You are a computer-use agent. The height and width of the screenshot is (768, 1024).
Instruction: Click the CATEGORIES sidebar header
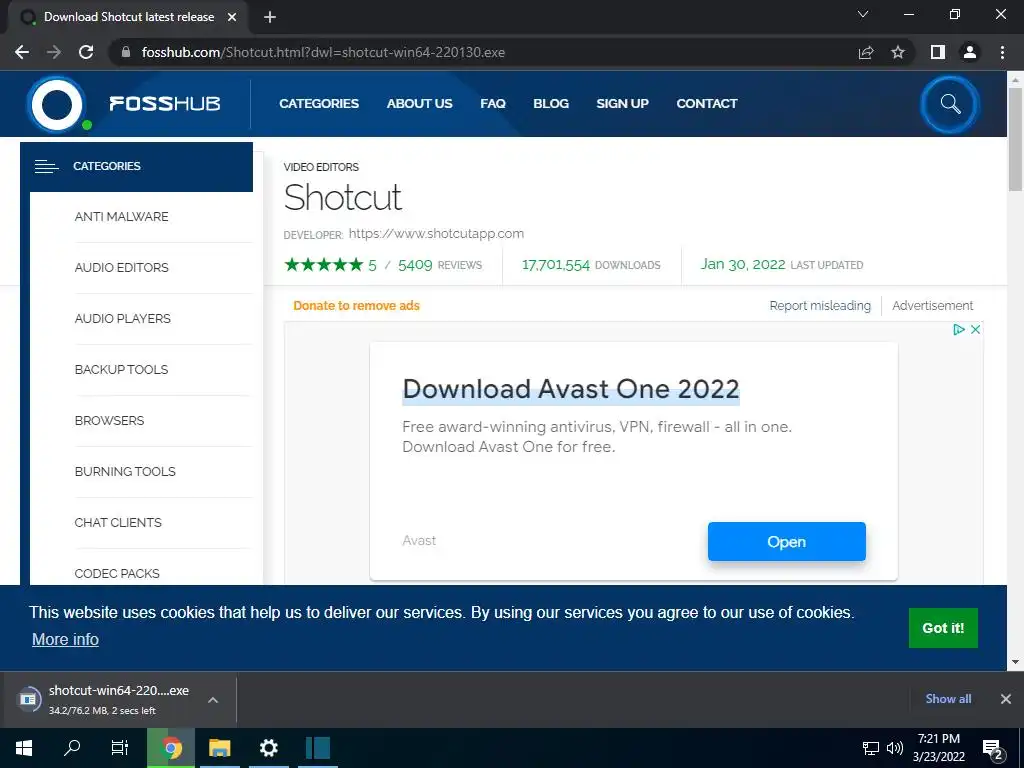[136, 167]
